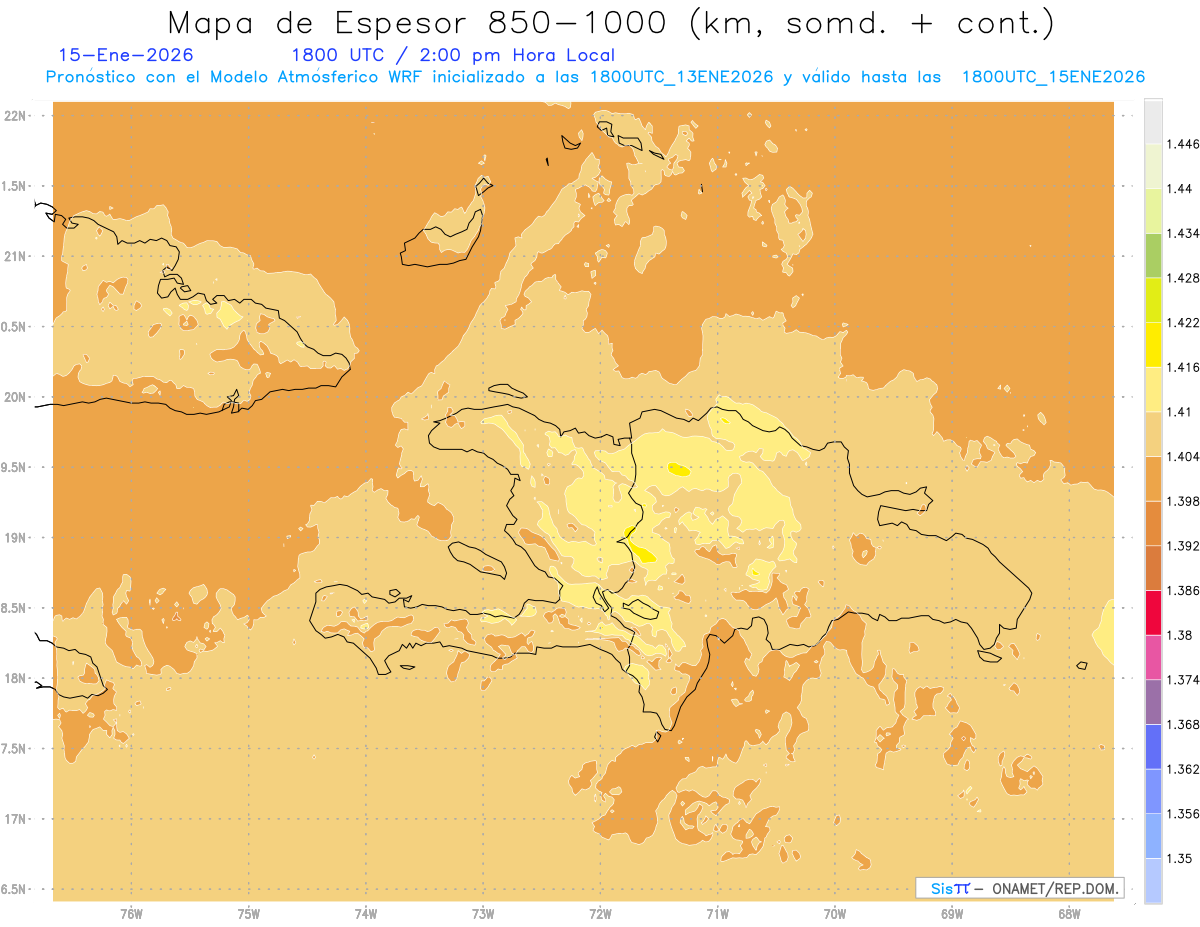This screenshot has width=1200, height=927.
Task: Click the purple swatch between 1.368 and 1.374
Action: coord(1153,702)
